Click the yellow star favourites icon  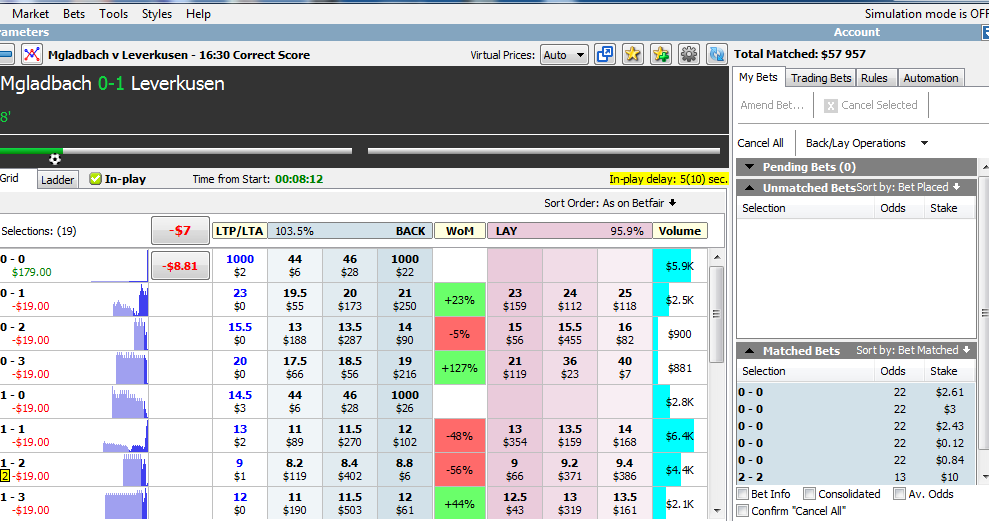[x=632, y=54]
